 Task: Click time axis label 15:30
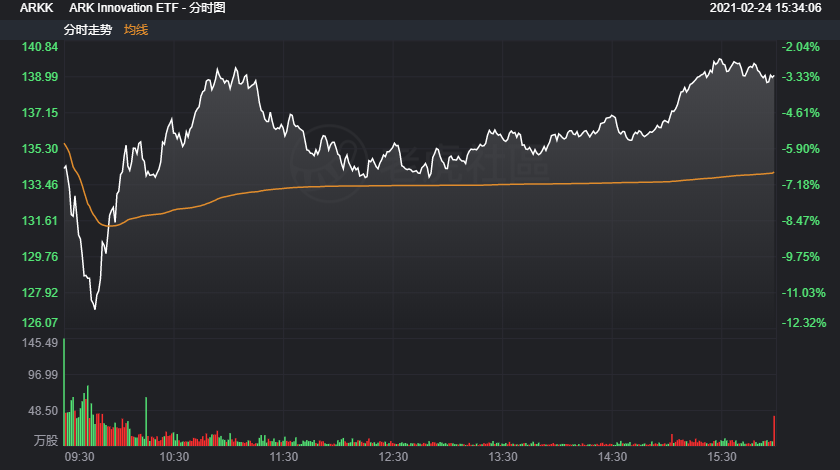[722, 457]
